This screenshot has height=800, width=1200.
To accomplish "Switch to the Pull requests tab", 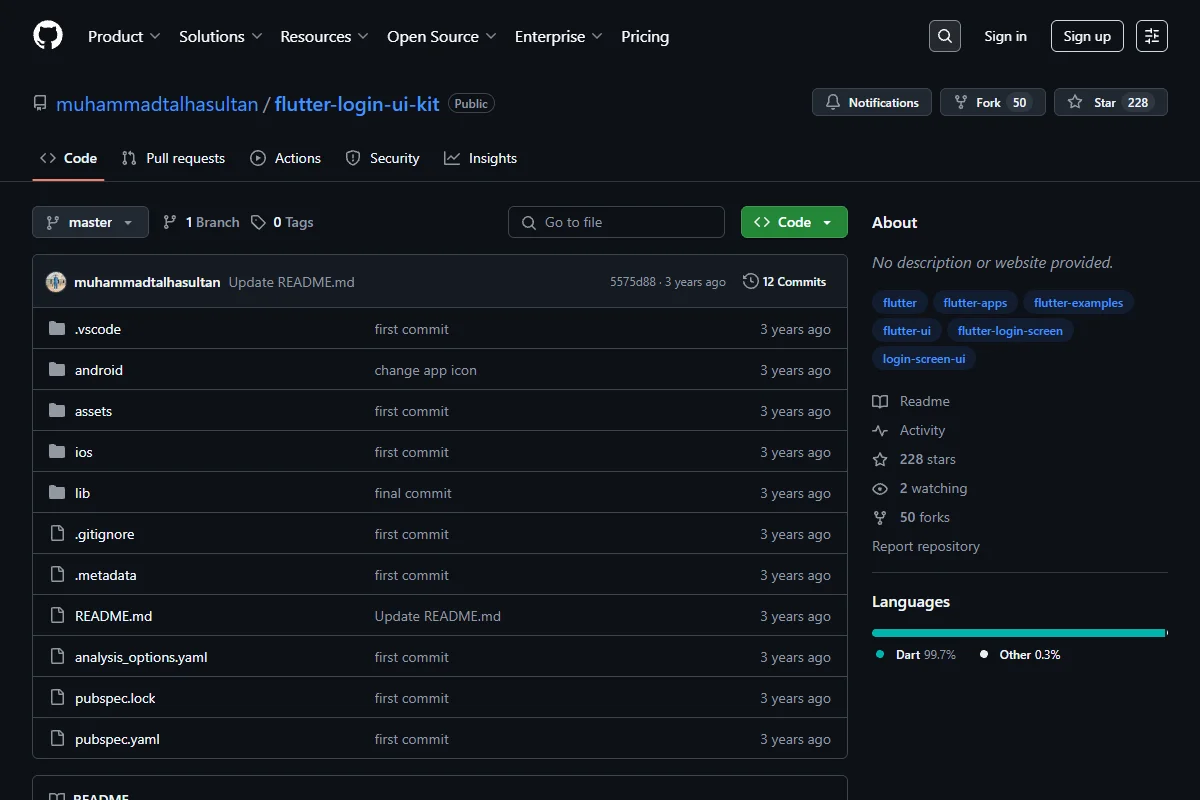I will tap(173, 158).
